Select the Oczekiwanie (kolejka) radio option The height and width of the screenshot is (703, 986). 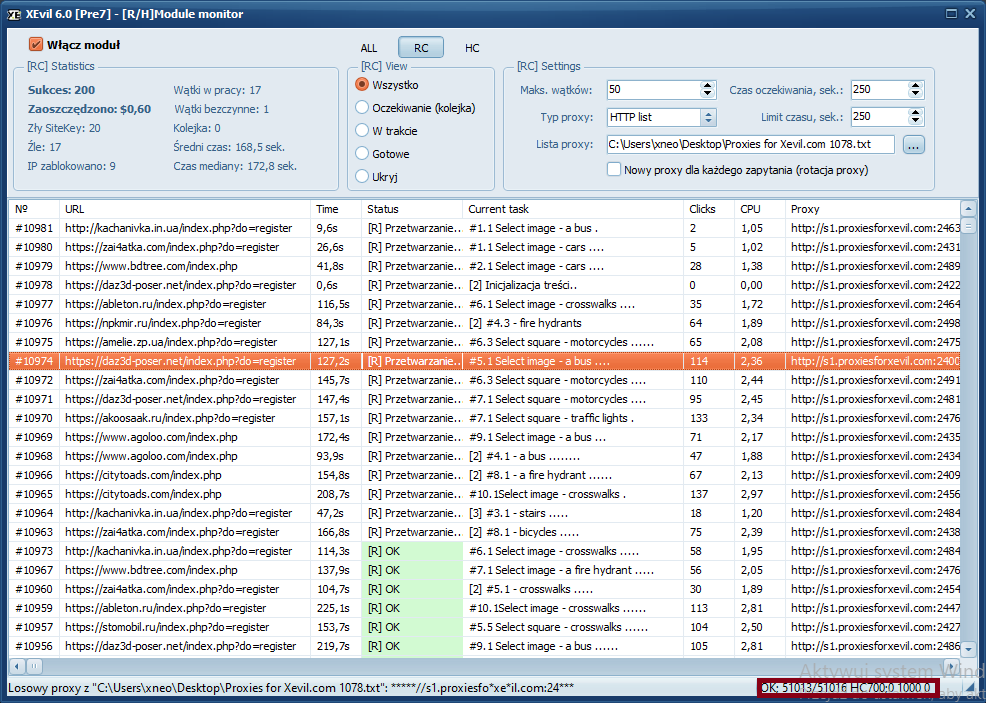point(362,108)
